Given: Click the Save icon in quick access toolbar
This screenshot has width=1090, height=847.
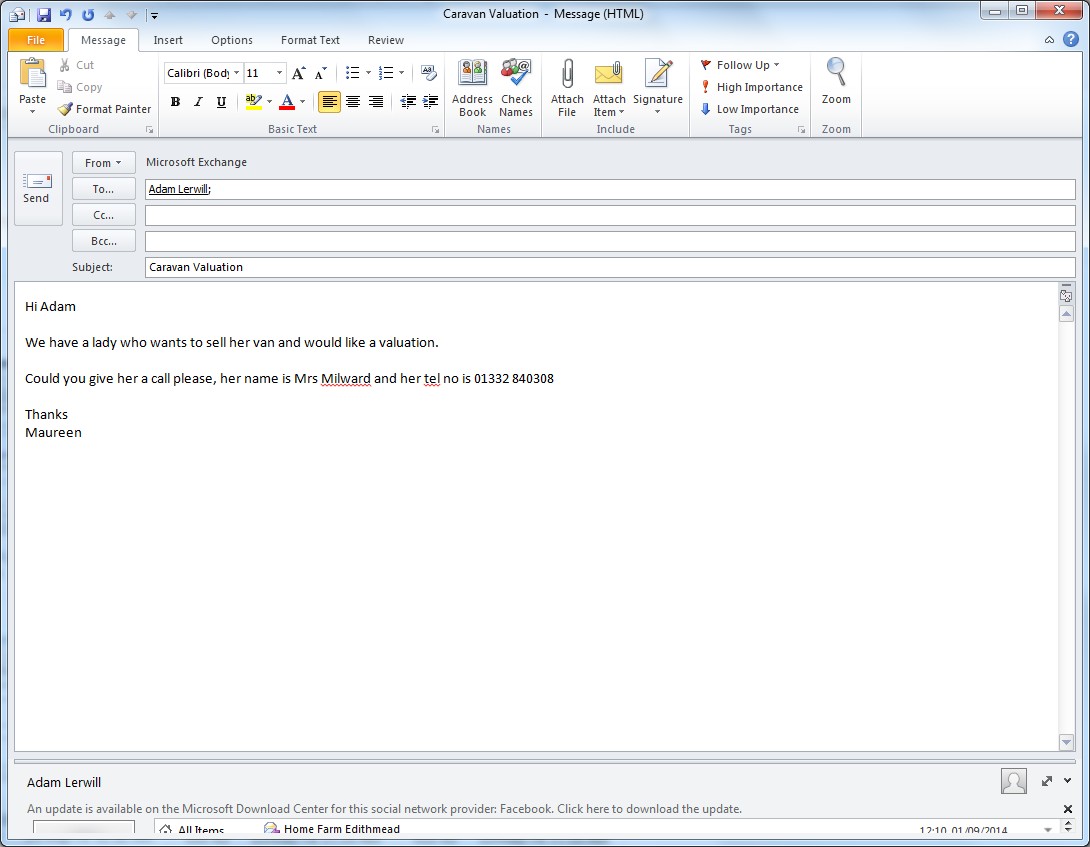Looking at the screenshot, I should (43, 14).
